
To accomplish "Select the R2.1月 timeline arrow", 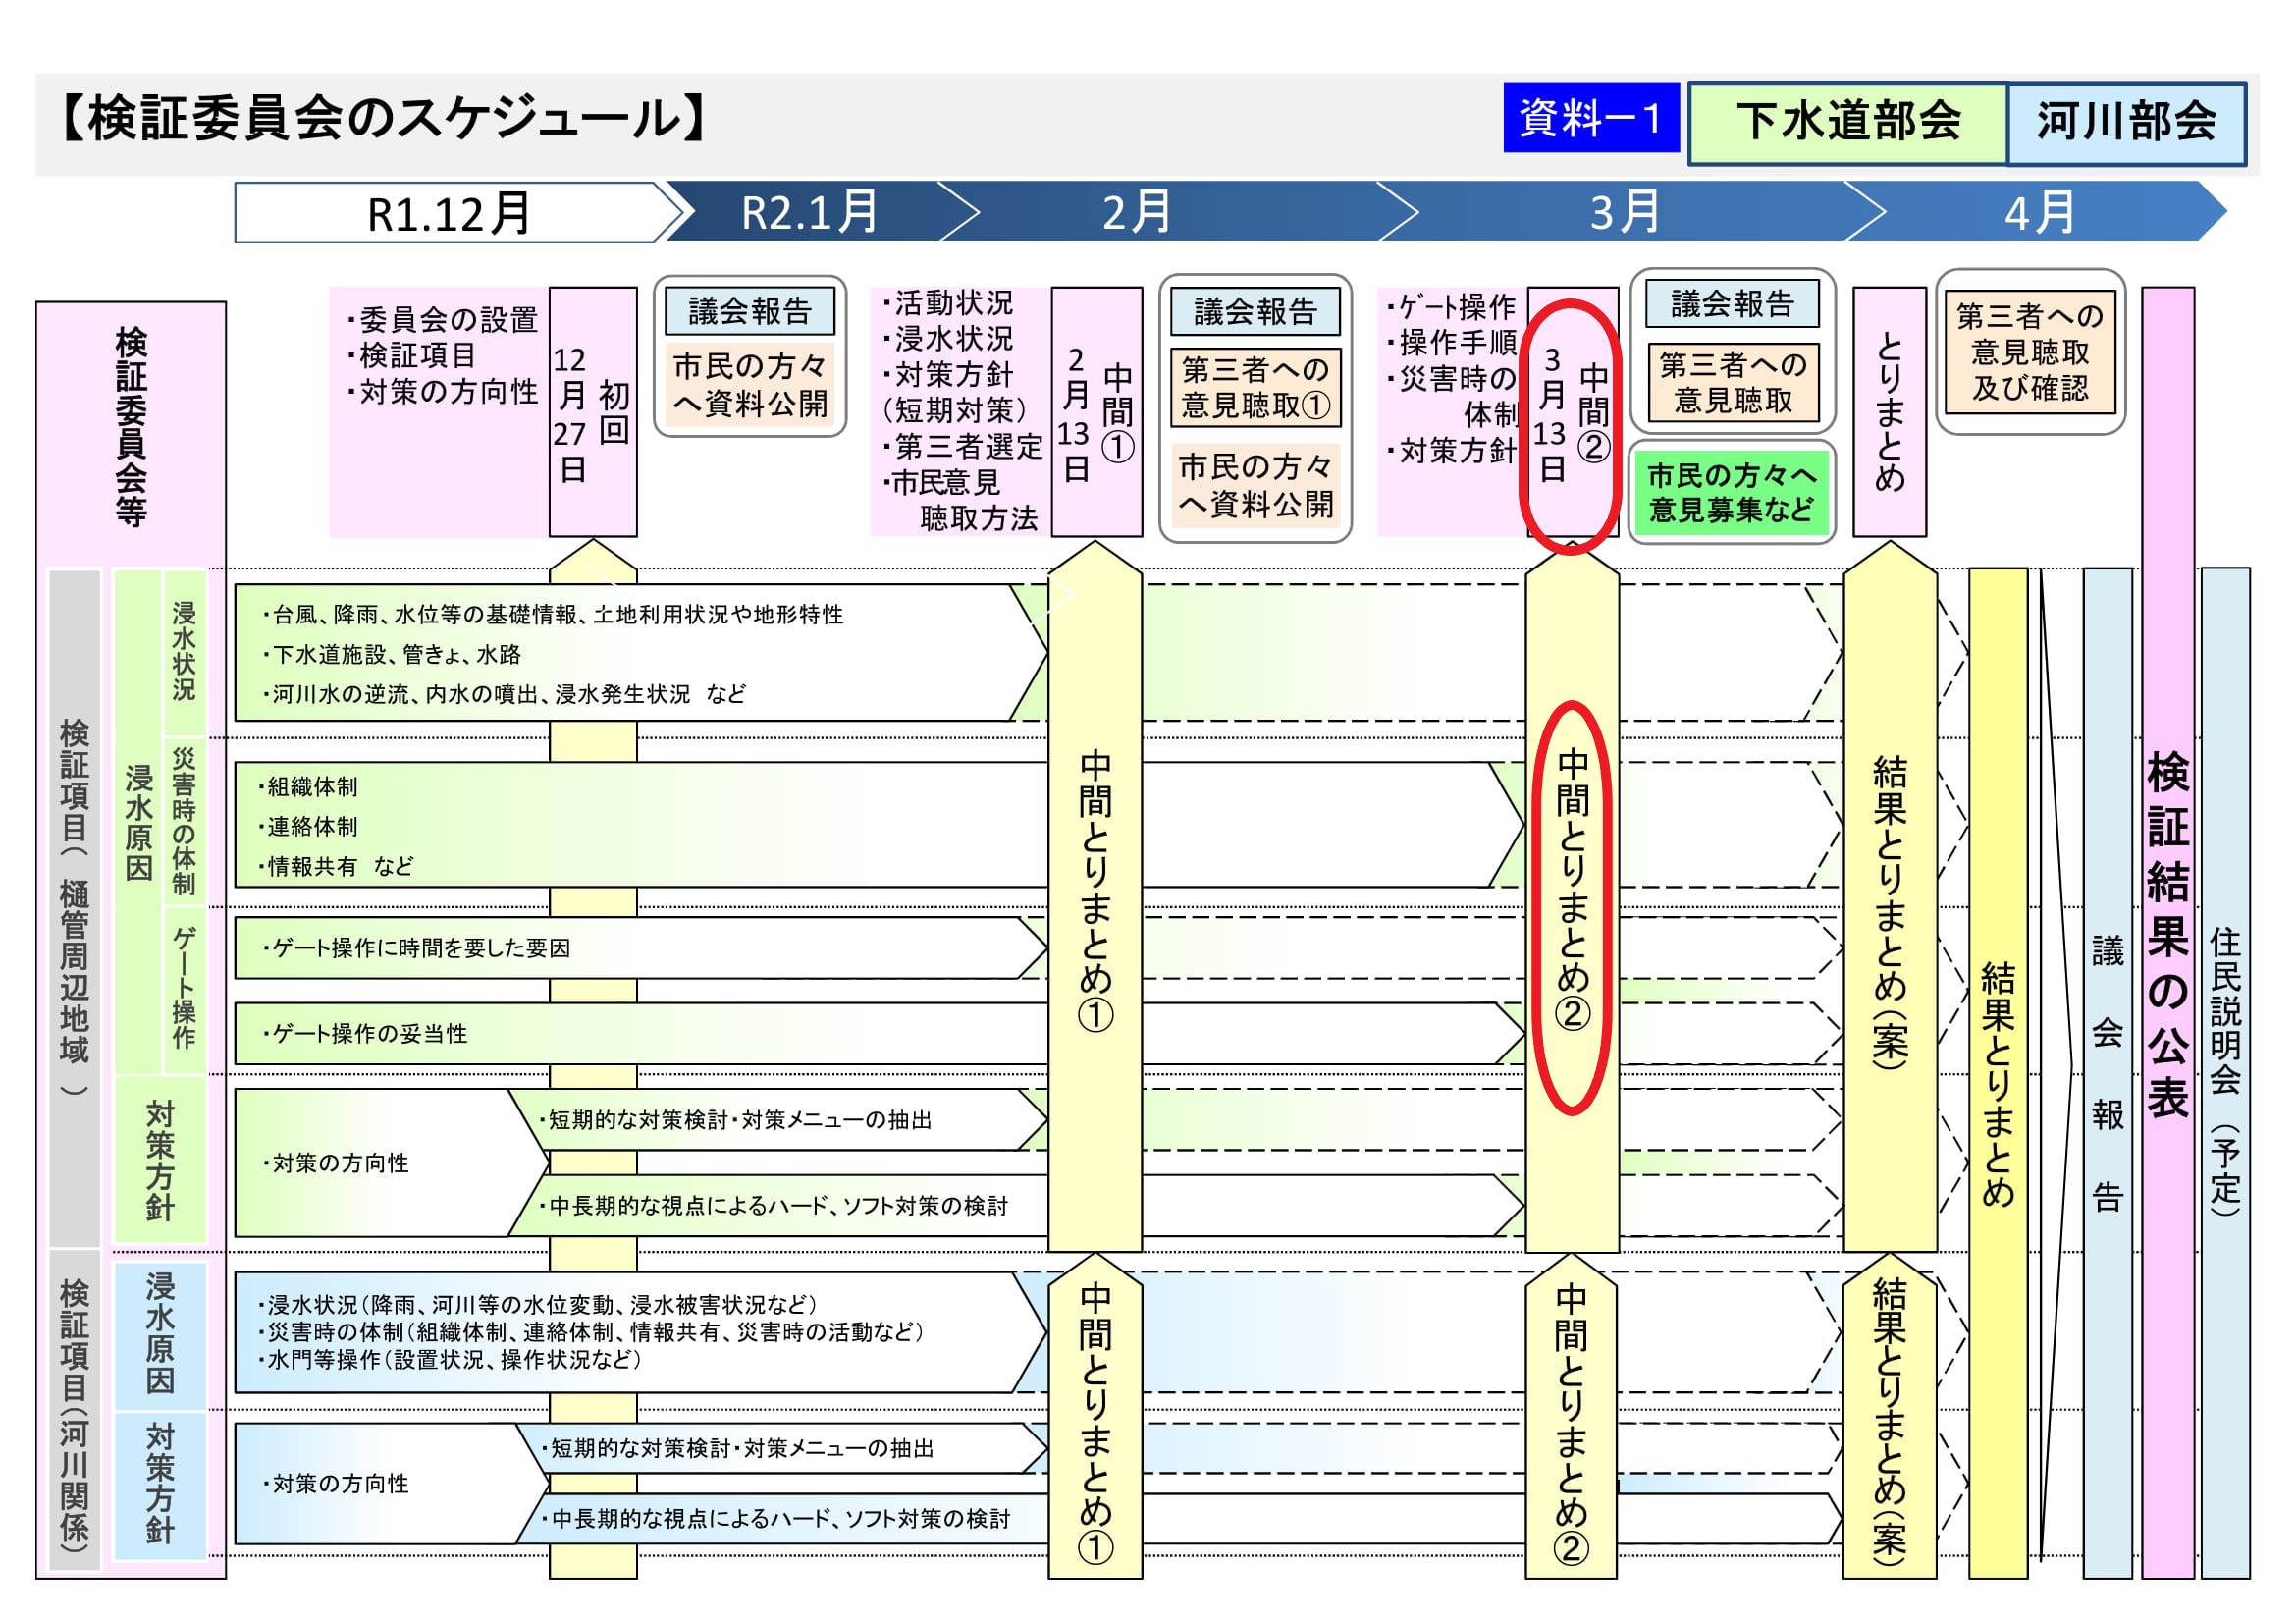I will coord(815,212).
